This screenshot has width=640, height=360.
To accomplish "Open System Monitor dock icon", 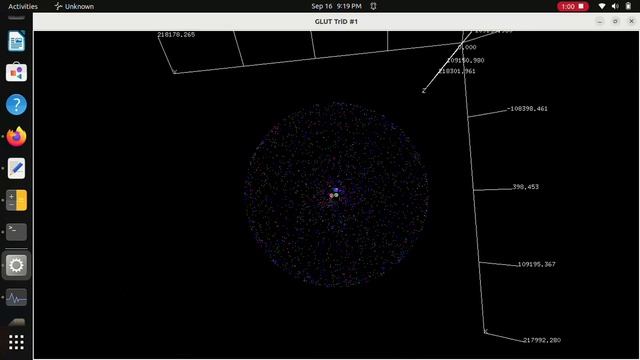I will tap(16, 298).
